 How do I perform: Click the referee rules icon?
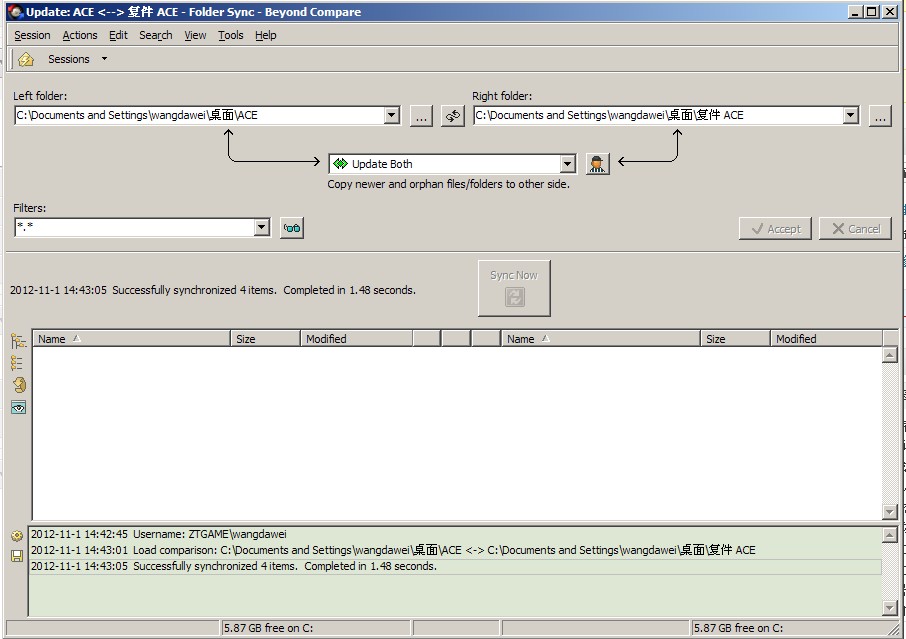pyautogui.click(x=597, y=164)
